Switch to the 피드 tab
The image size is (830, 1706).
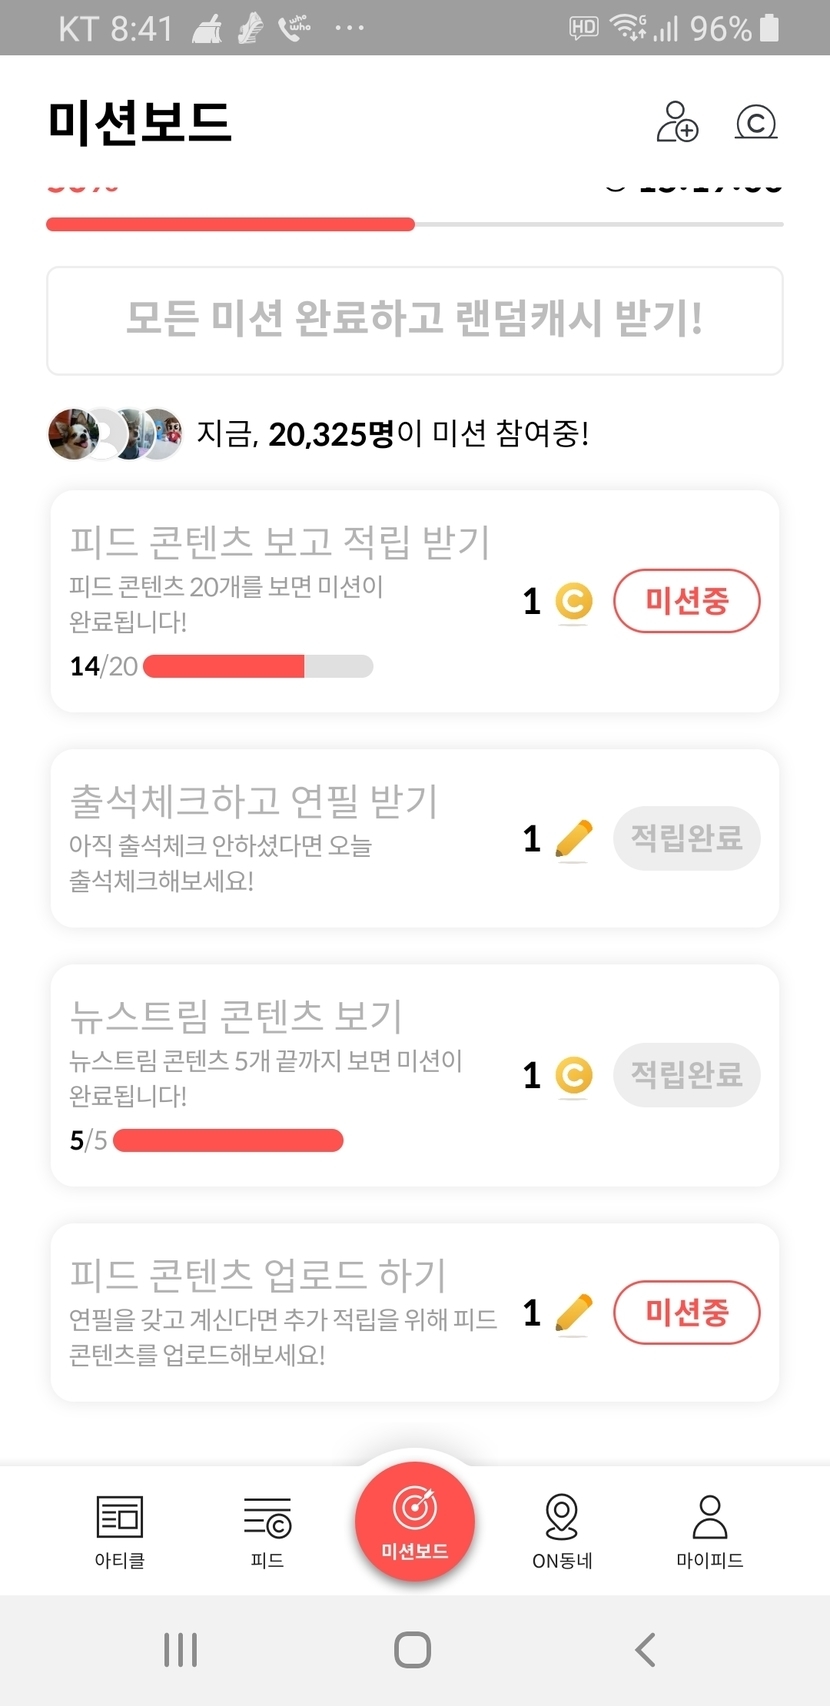pyautogui.click(x=267, y=1530)
